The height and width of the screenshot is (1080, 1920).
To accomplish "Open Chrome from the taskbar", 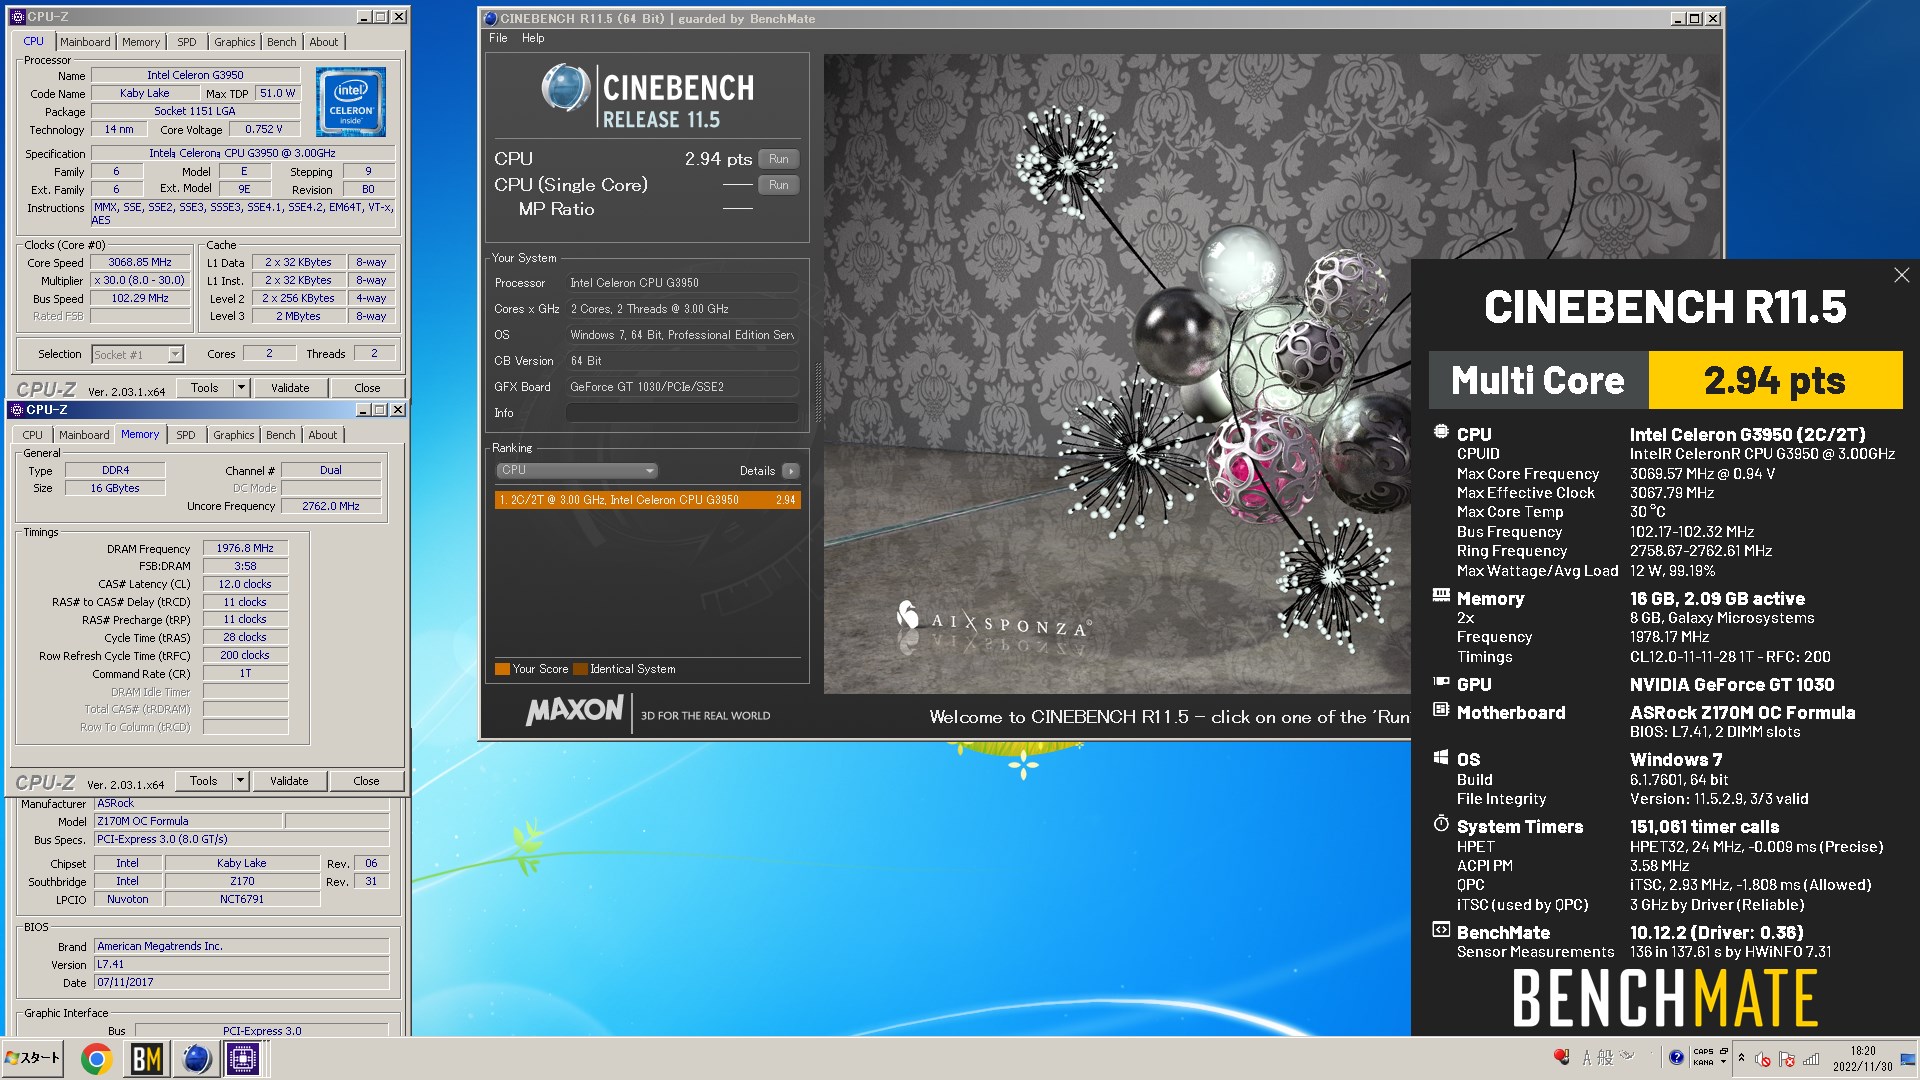I will click(96, 1058).
